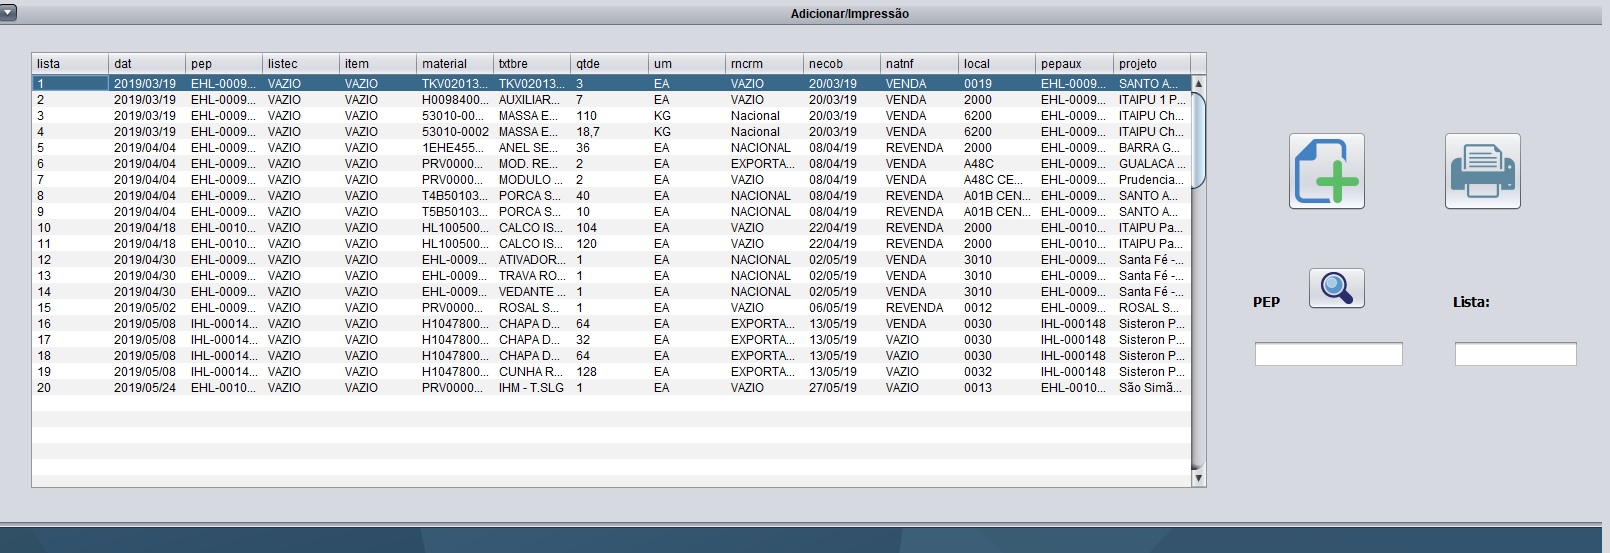Select the T5B50103... material cell
Screen dimensions: 1610x553
[x=455, y=212]
